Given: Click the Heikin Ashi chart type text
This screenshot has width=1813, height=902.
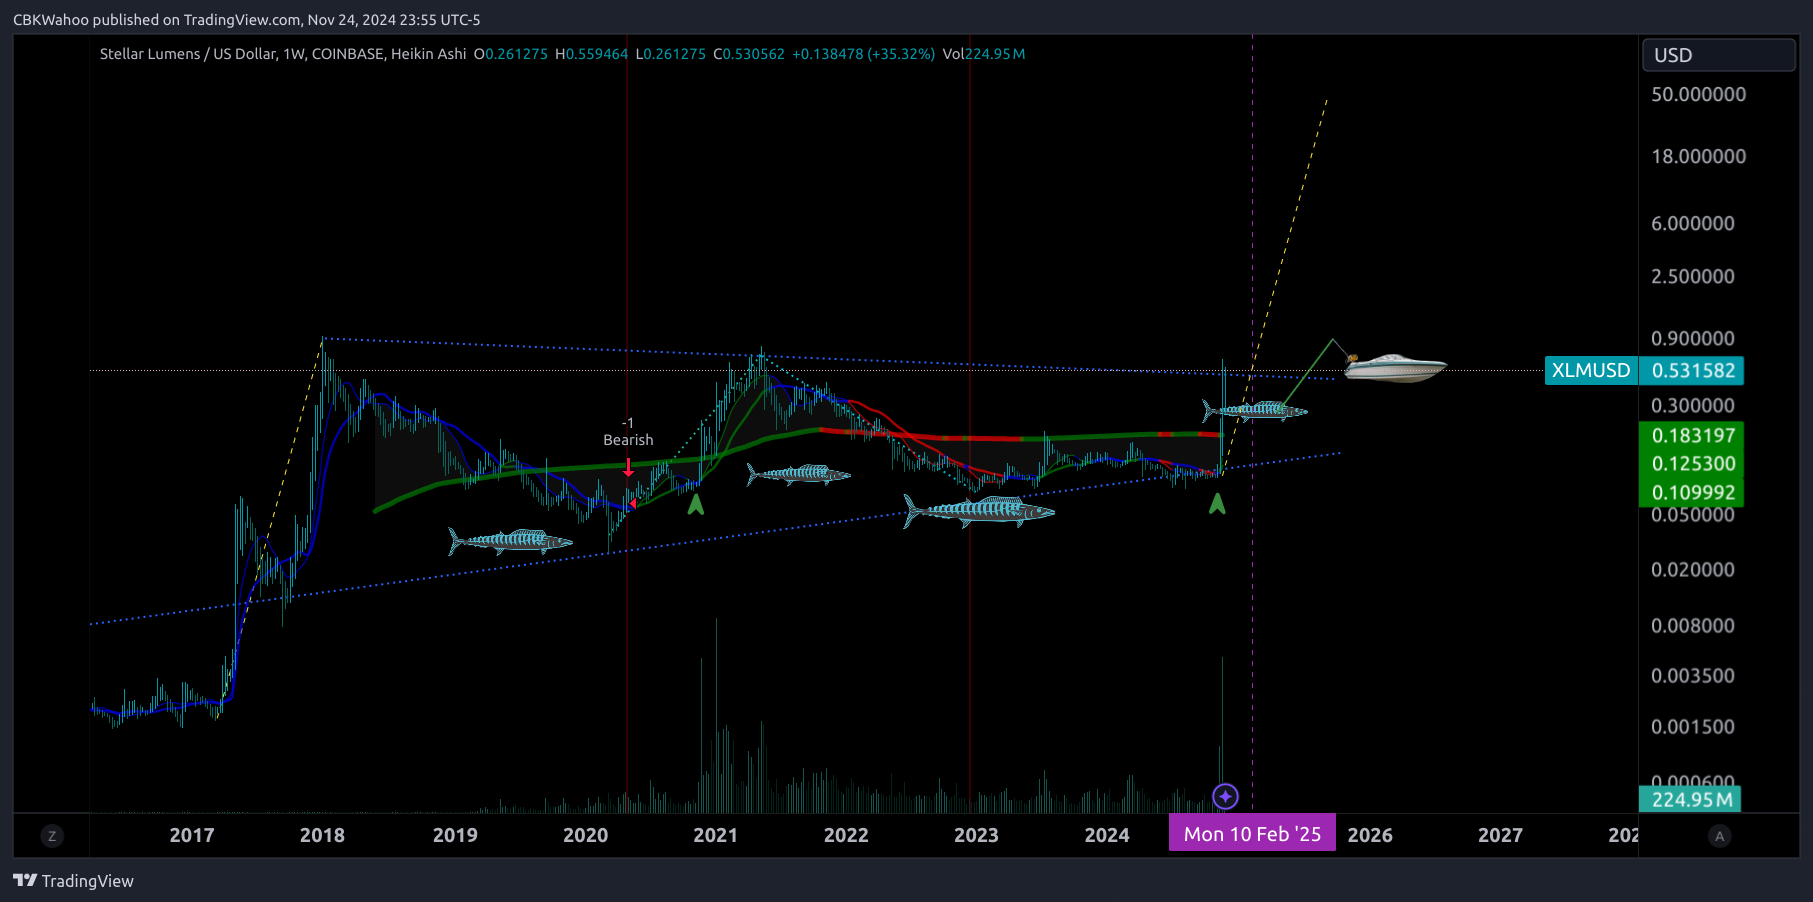Looking at the screenshot, I should point(428,54).
